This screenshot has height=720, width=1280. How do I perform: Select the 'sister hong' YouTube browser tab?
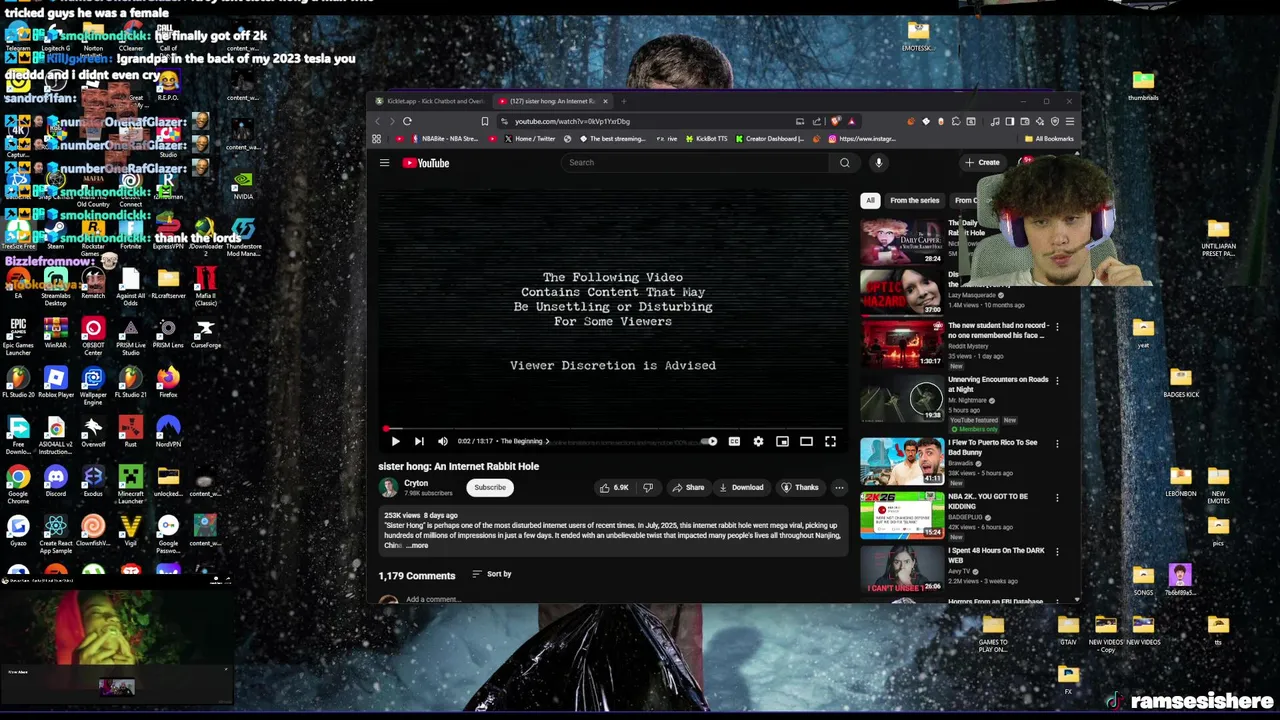553,101
